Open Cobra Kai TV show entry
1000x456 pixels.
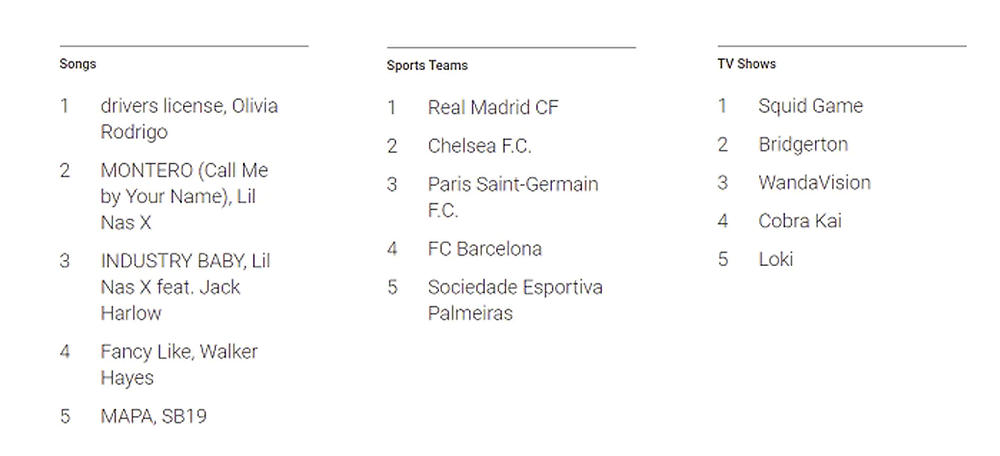pos(800,221)
